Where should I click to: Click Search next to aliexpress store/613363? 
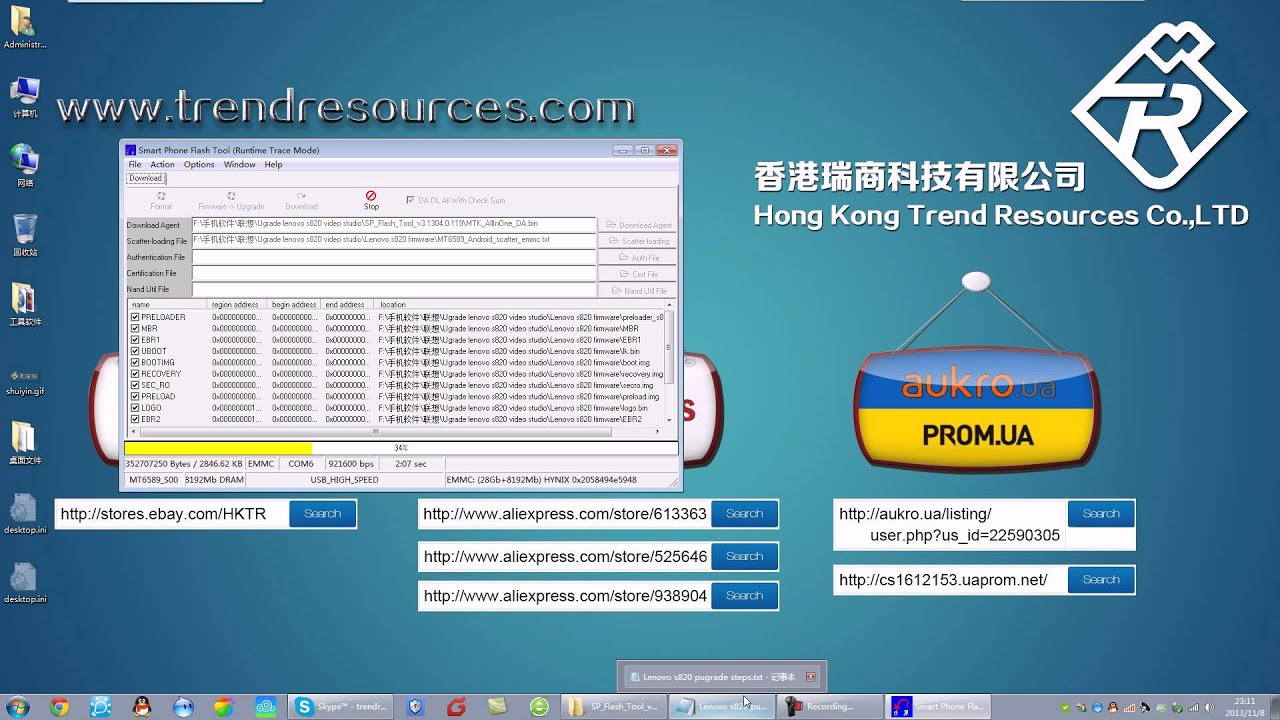coord(744,514)
